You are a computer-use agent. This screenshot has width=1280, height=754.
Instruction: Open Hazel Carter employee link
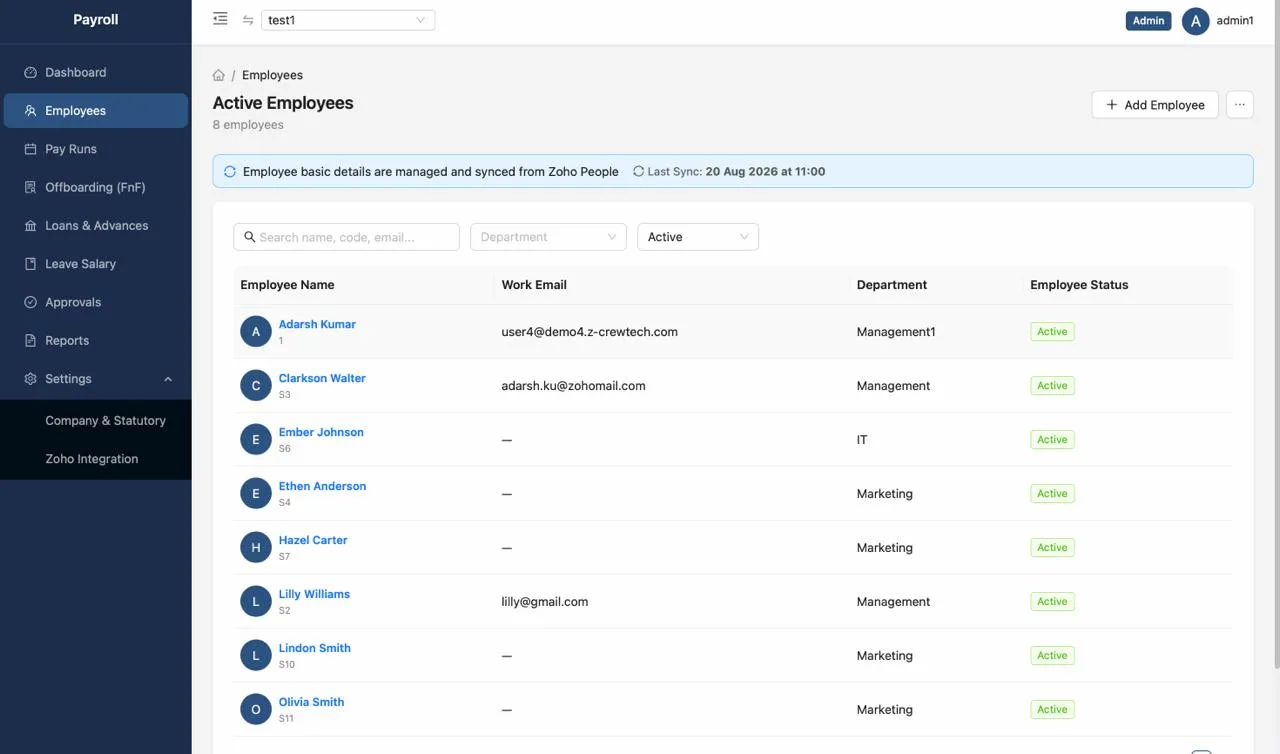click(313, 540)
